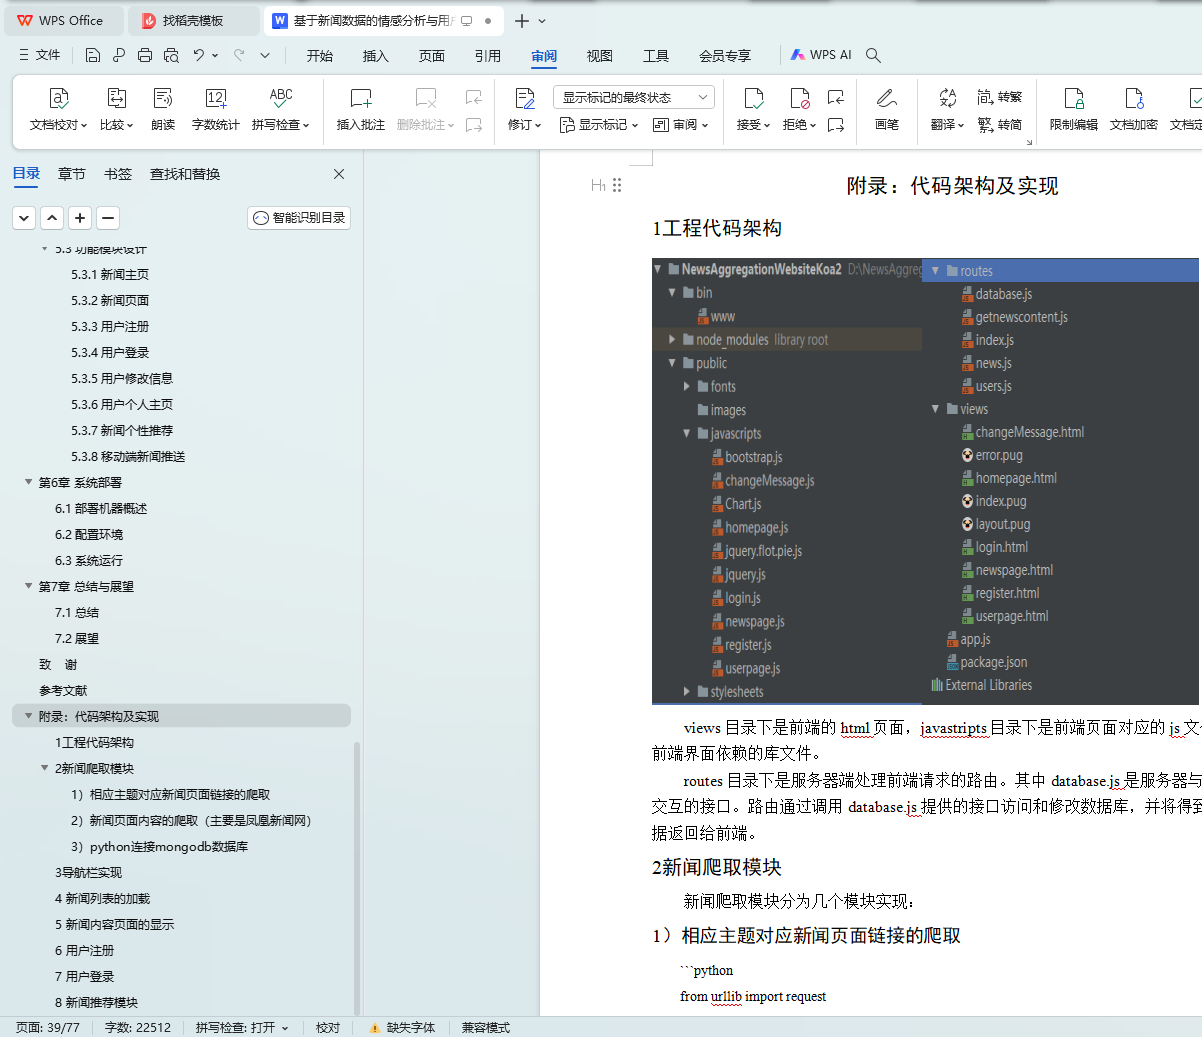Open the new tab dropdown arrow

tap(543, 20)
